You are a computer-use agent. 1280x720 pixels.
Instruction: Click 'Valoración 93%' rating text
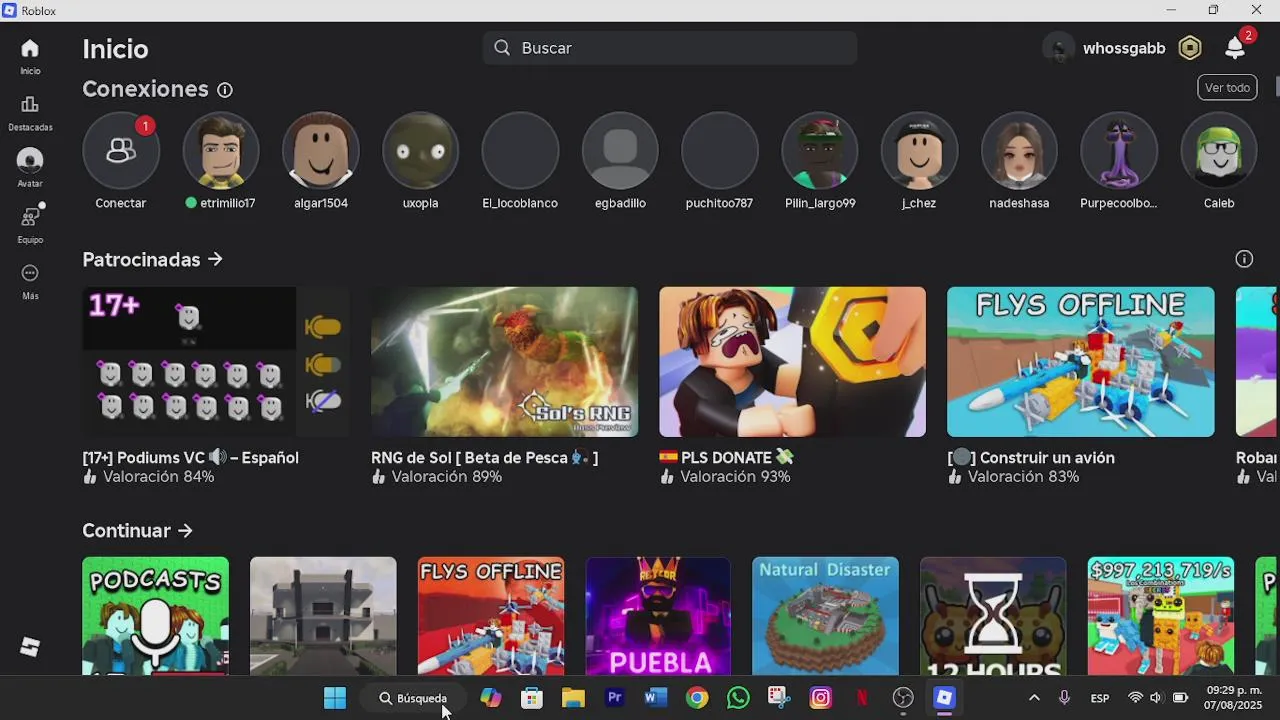pyautogui.click(x=735, y=478)
